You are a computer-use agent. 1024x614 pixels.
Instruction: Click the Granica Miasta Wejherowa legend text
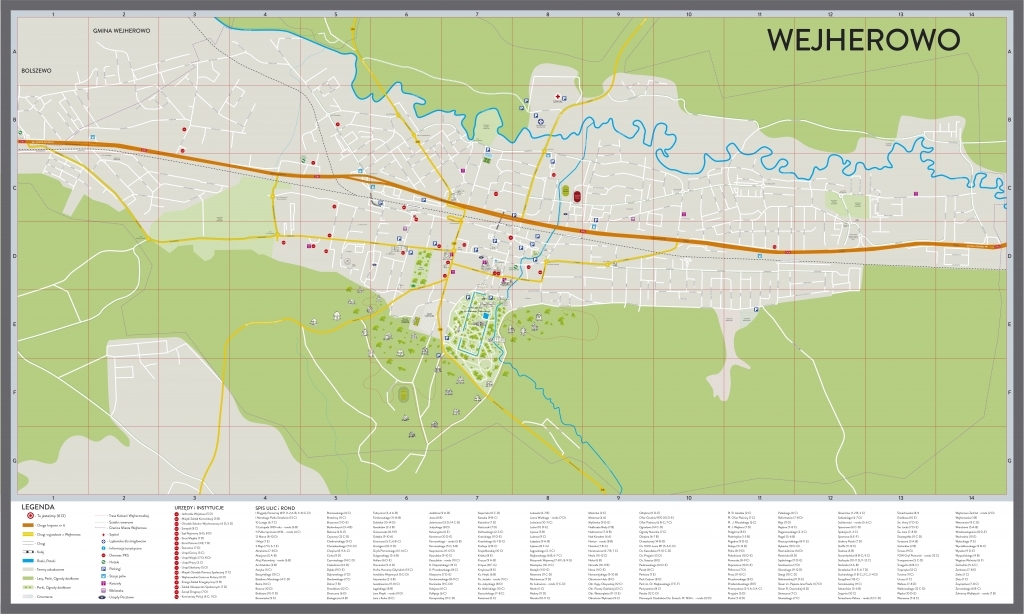[x=128, y=527]
